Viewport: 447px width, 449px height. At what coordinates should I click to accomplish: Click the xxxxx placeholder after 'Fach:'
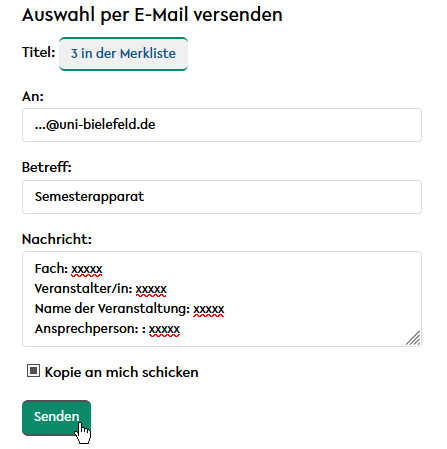pos(87,269)
